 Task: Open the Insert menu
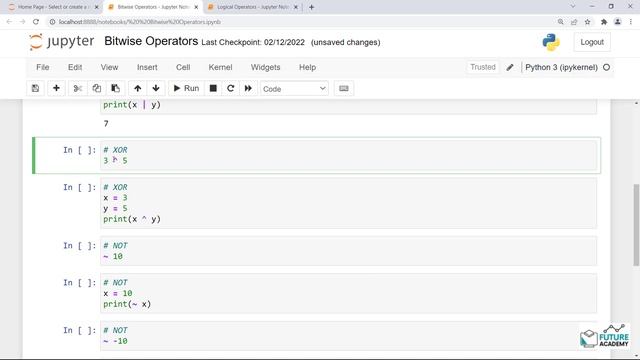point(147,67)
